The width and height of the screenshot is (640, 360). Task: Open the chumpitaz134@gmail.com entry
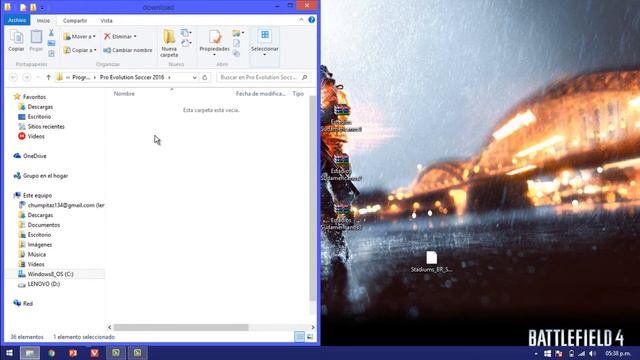tap(66, 205)
